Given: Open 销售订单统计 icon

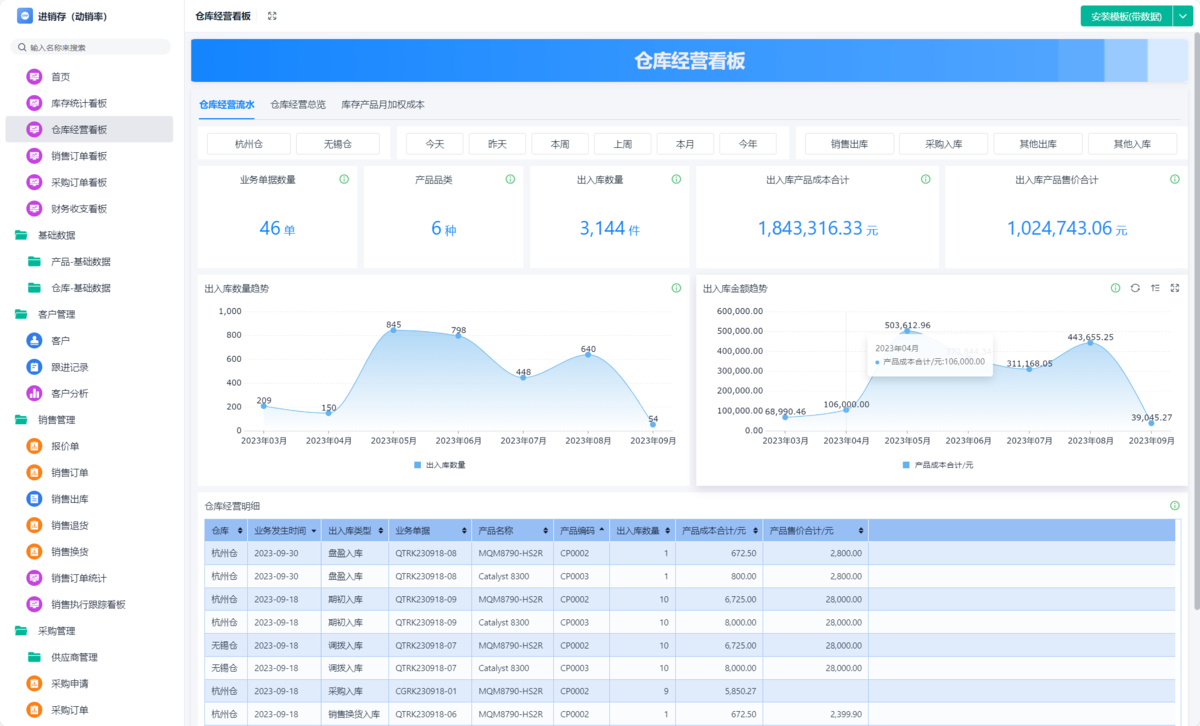Looking at the screenshot, I should [x=34, y=578].
